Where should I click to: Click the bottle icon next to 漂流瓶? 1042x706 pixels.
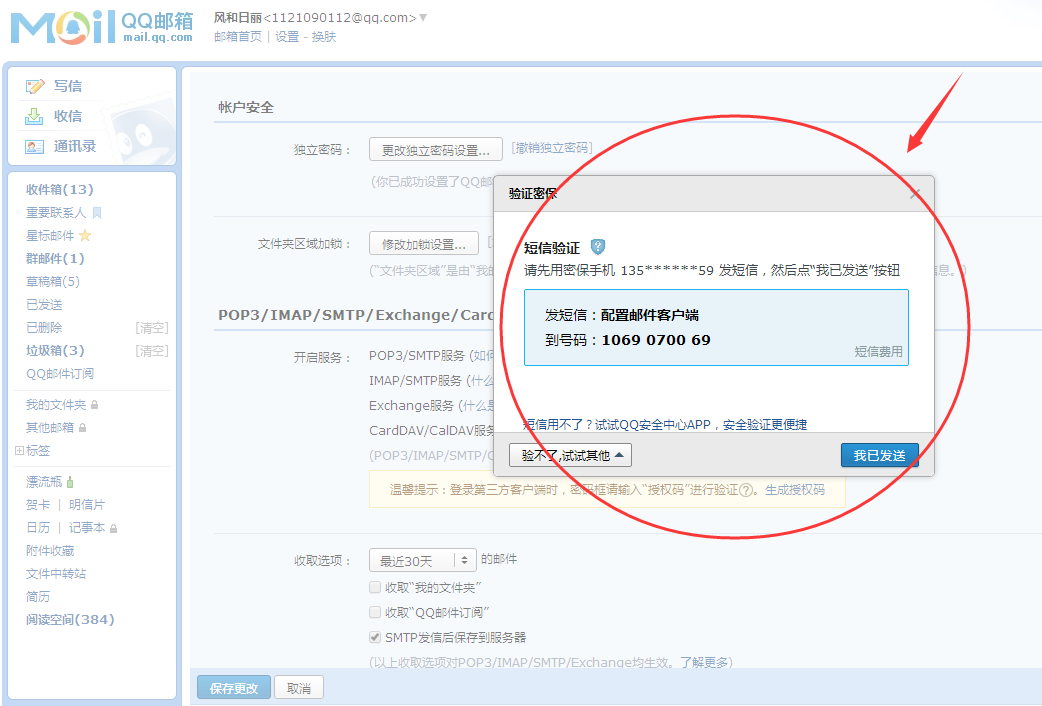pos(70,482)
